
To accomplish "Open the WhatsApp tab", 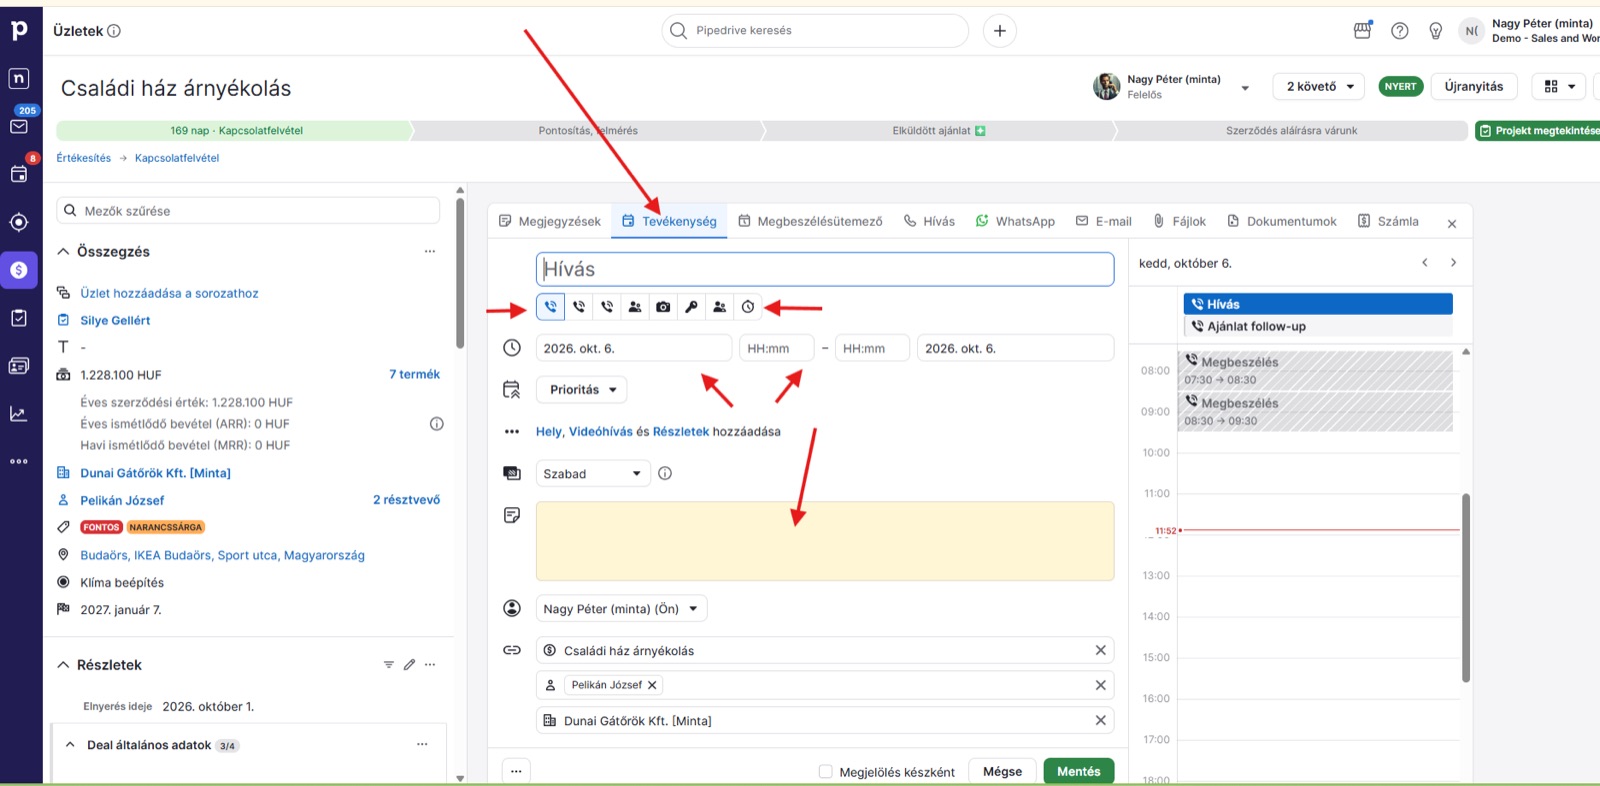I will click(x=1015, y=221).
